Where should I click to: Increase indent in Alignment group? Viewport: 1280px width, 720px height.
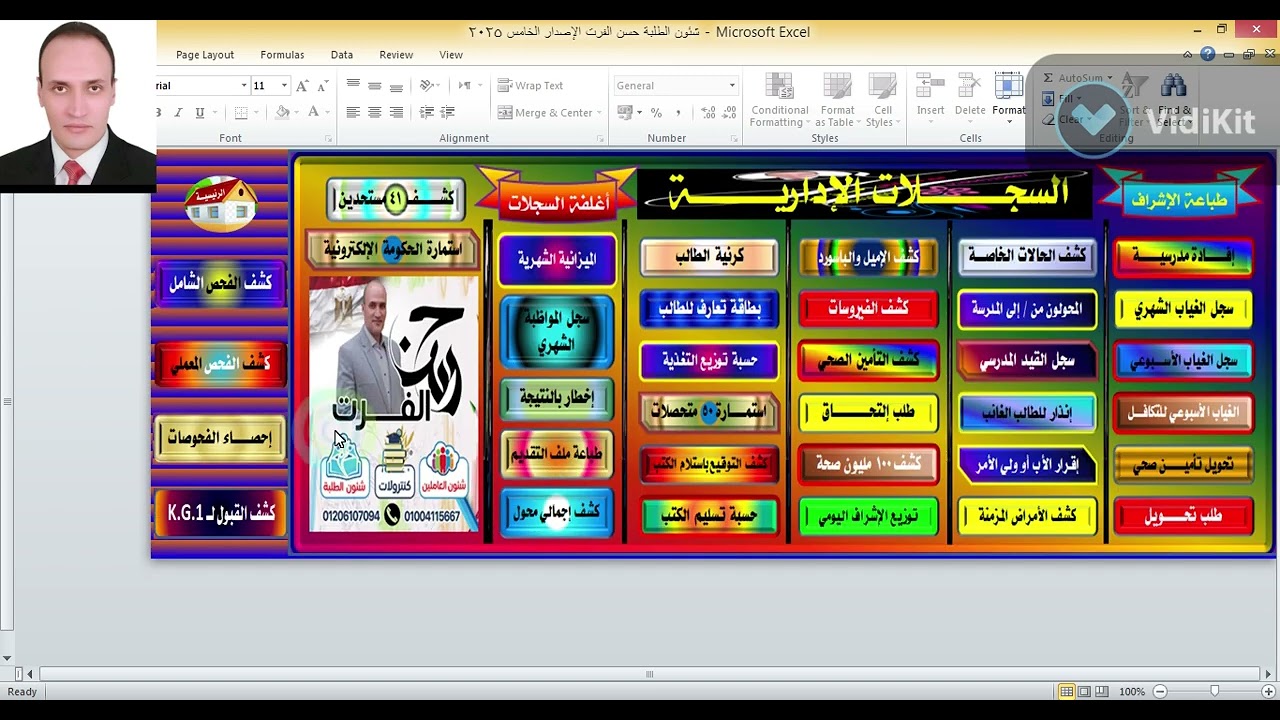(x=447, y=113)
